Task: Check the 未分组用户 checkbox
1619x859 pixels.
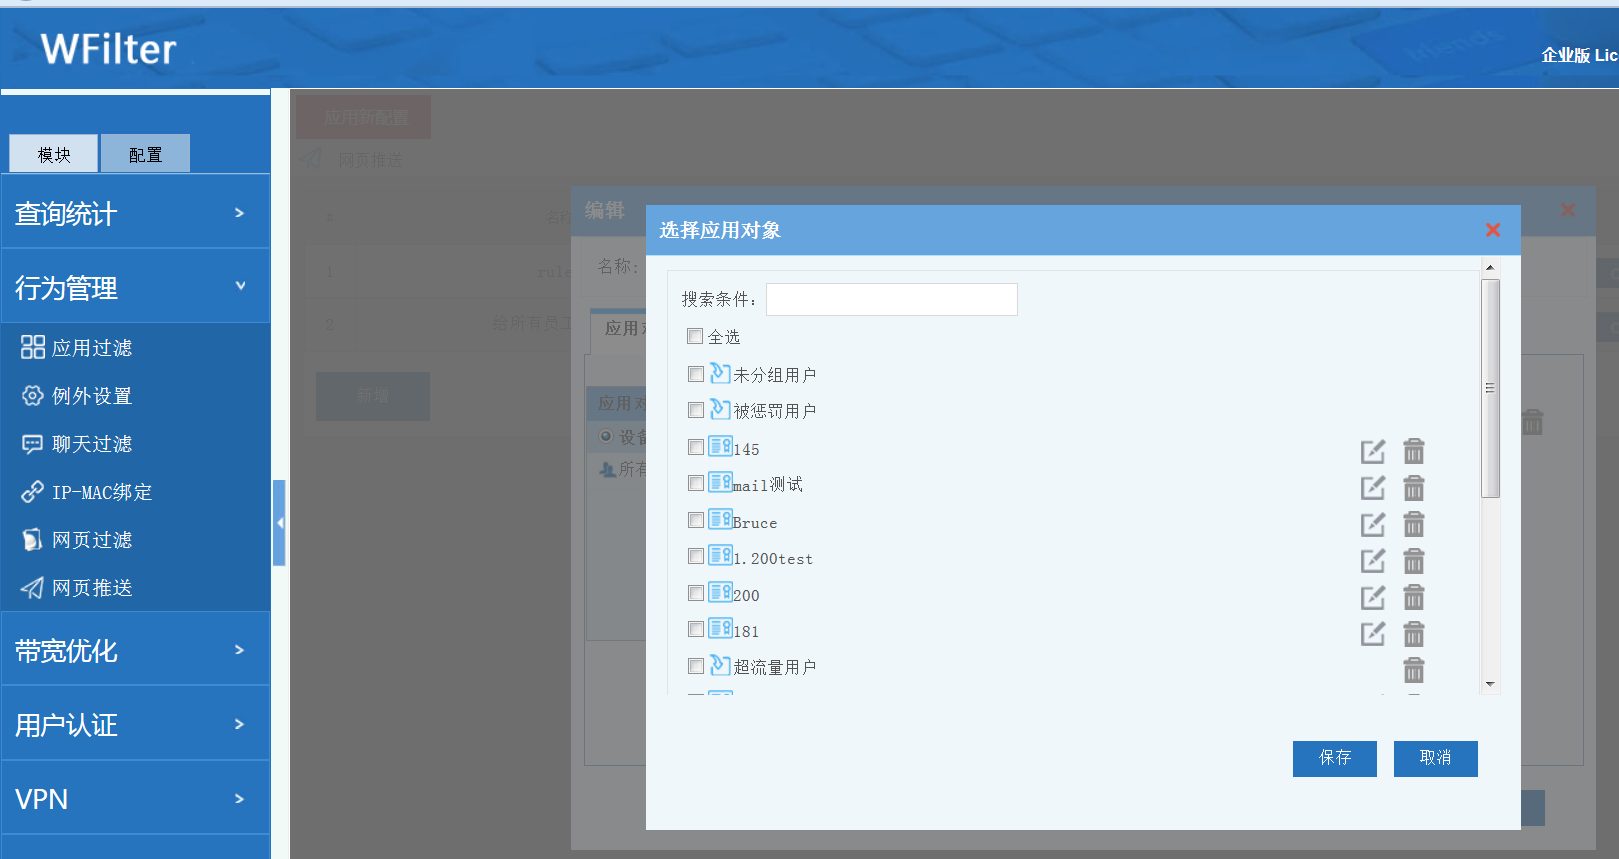Action: pos(696,374)
